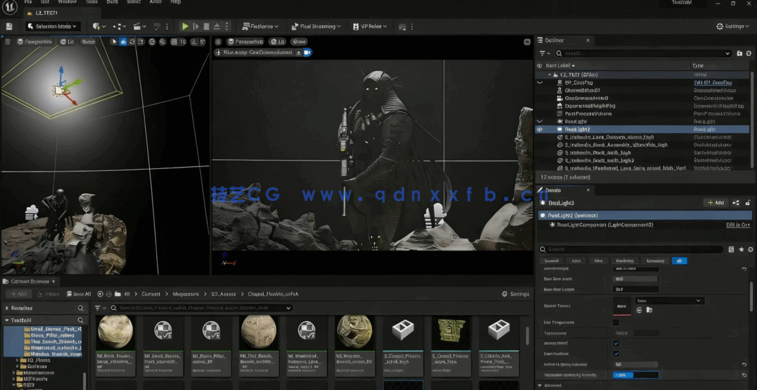Select the Rendering filter tab in Details
This screenshot has height=390, width=757.
coord(625,261)
